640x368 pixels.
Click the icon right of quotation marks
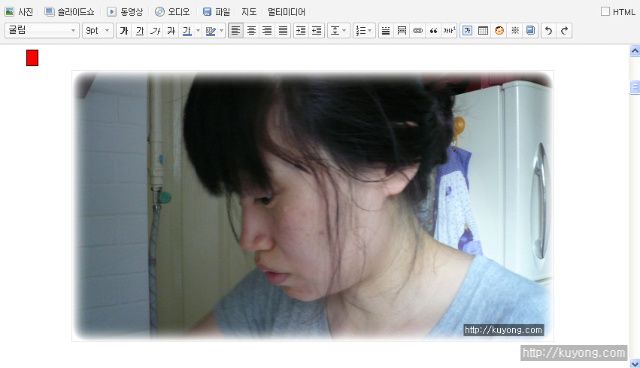point(449,31)
